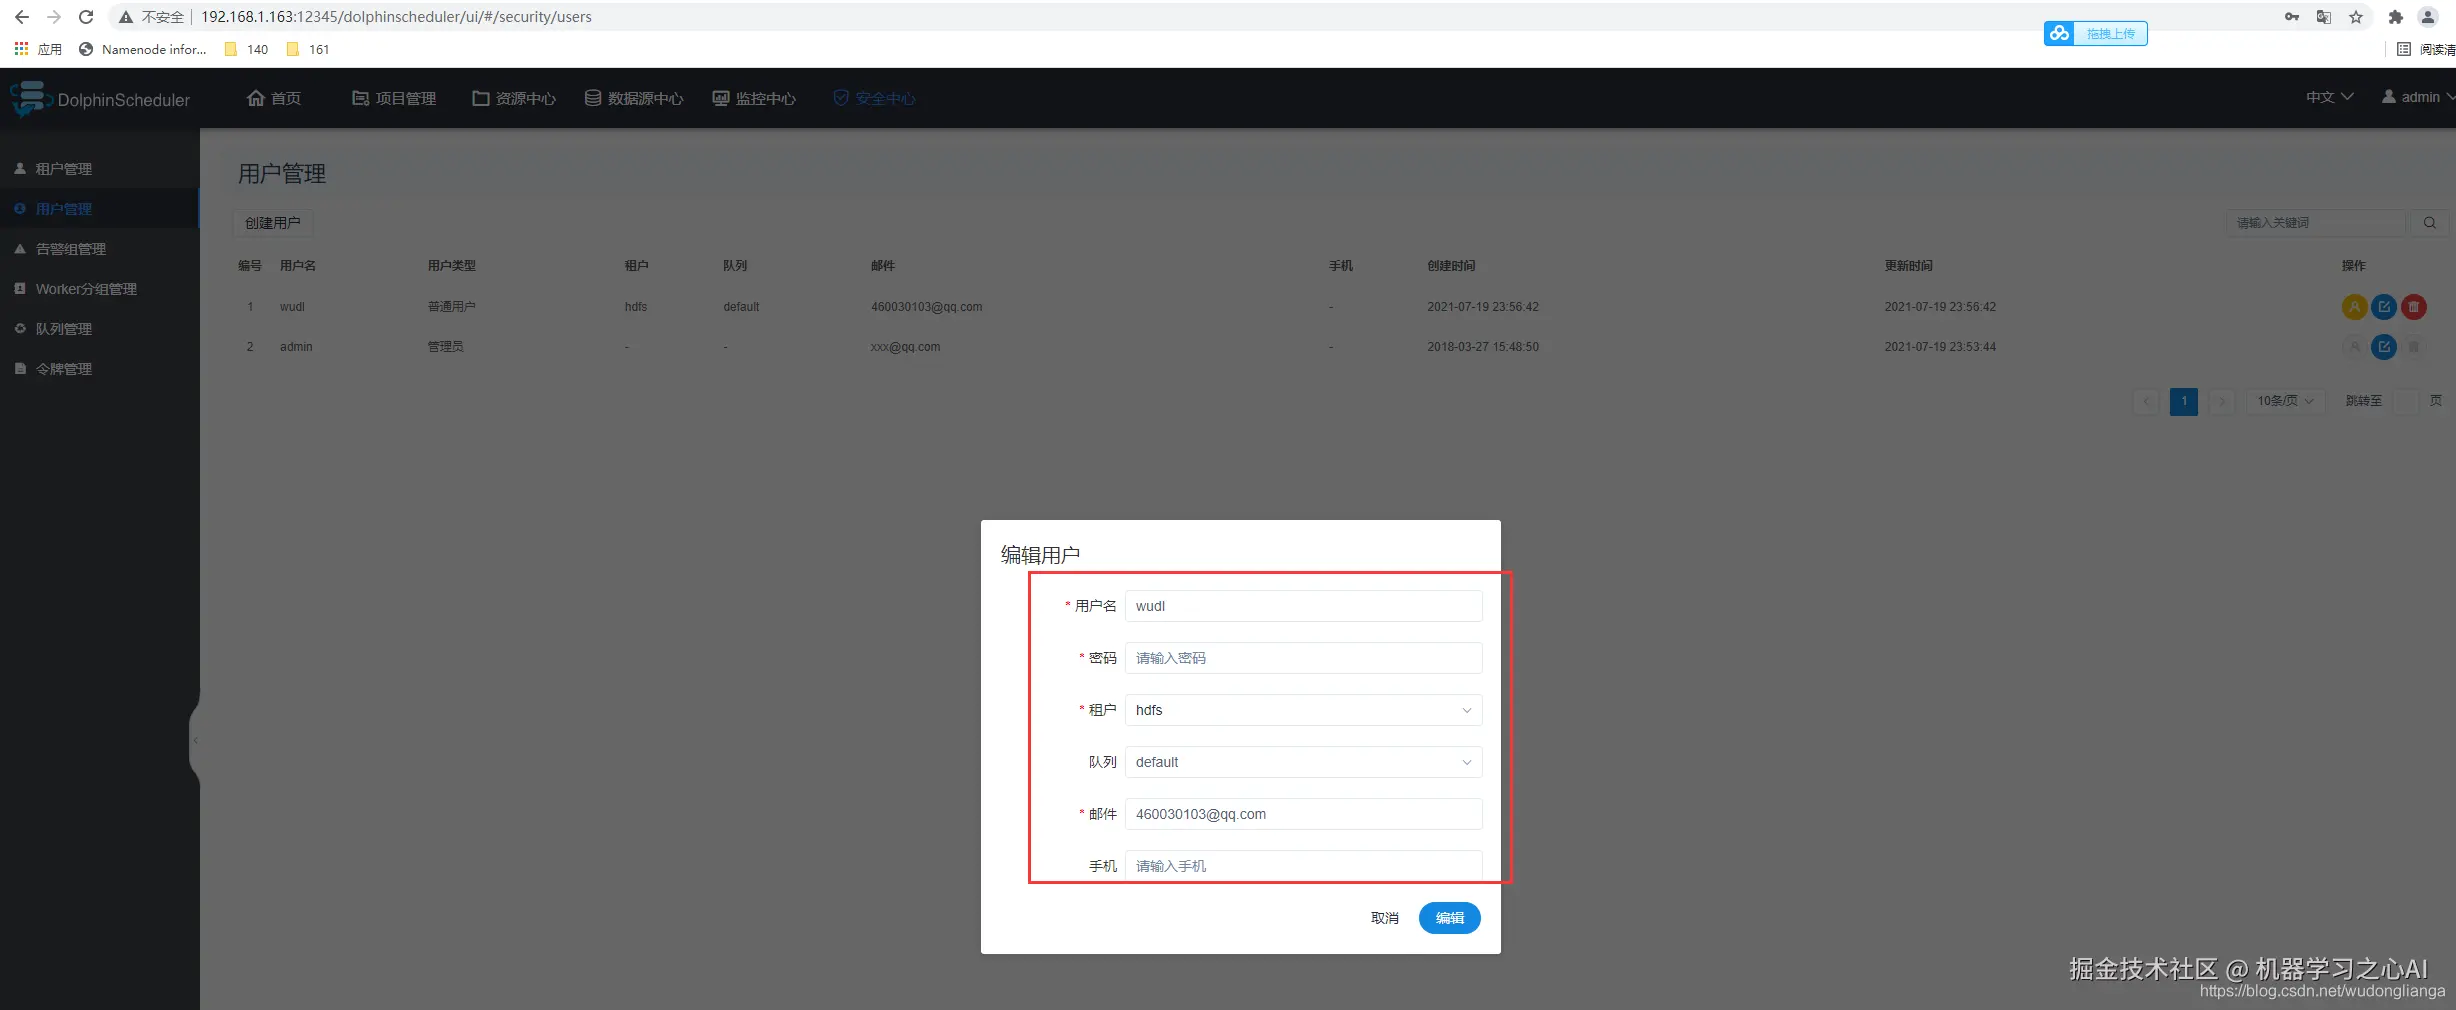This screenshot has height=1010, width=2456.
Task: Click the 用户名 field containing wudl
Action: point(1303,606)
